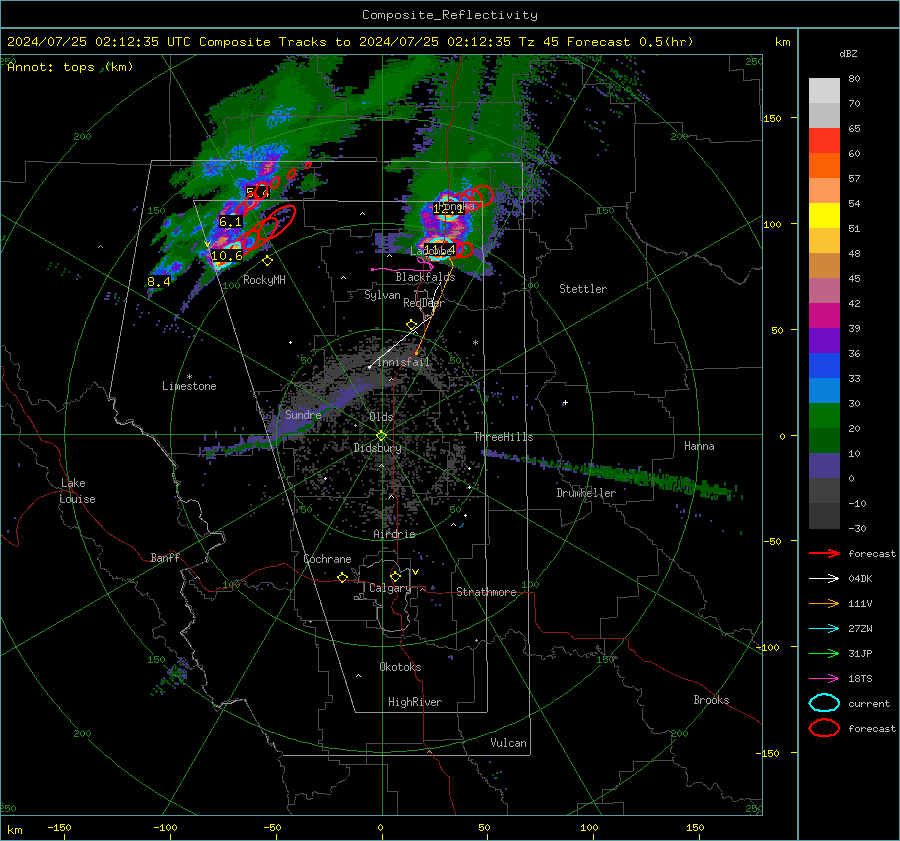Click the Airdrie label
Image resolution: width=900 pixels, height=841 pixels.
click(x=394, y=534)
